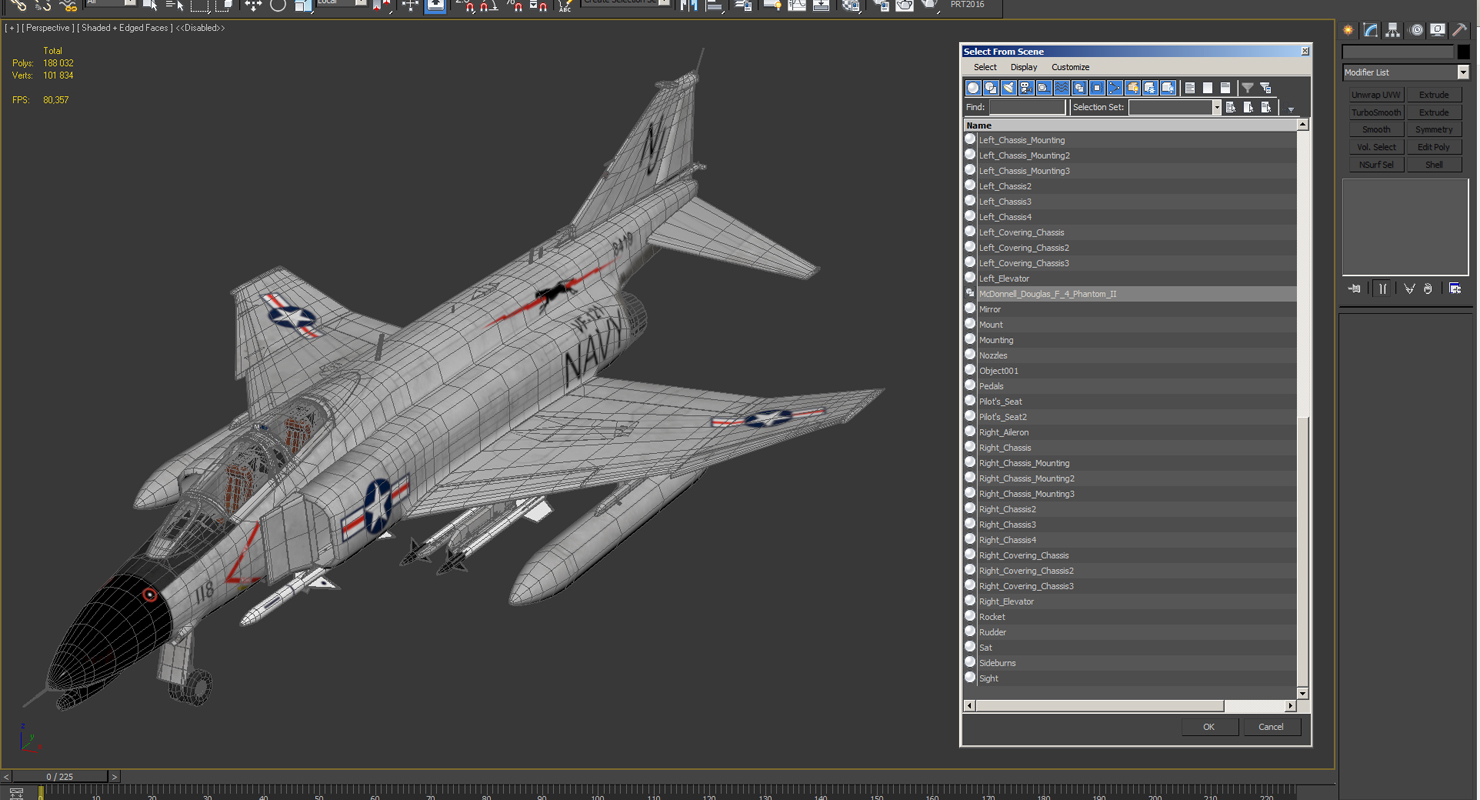Toggle Display Cameras filter button

[1026, 88]
